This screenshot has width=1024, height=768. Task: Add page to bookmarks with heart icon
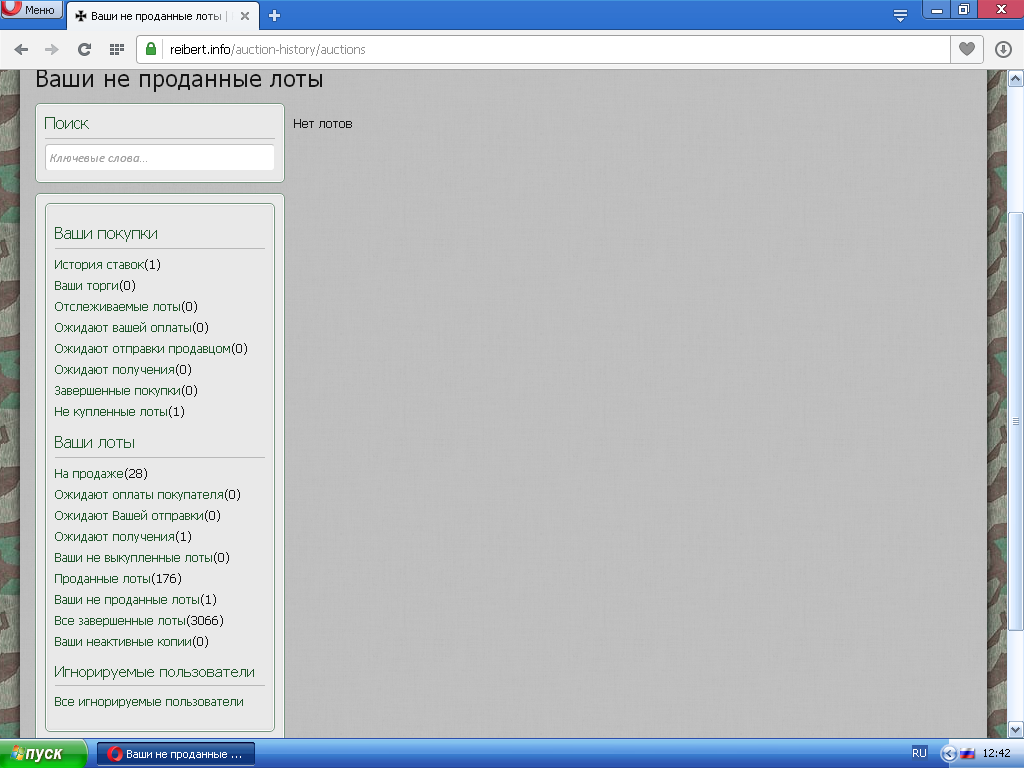(x=967, y=50)
